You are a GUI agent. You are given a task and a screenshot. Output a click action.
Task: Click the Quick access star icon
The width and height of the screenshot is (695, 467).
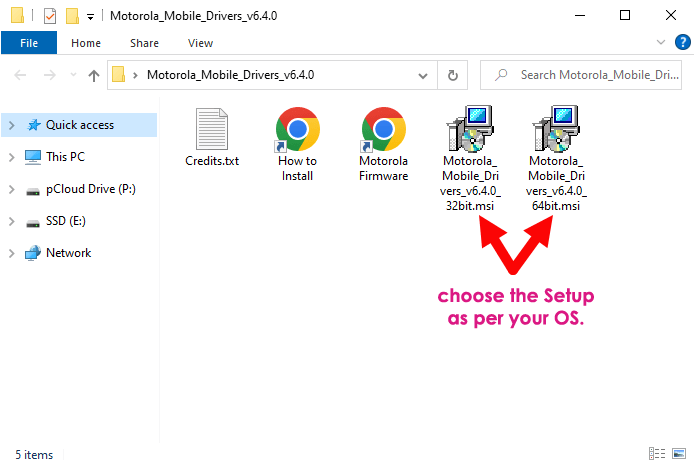[34, 125]
